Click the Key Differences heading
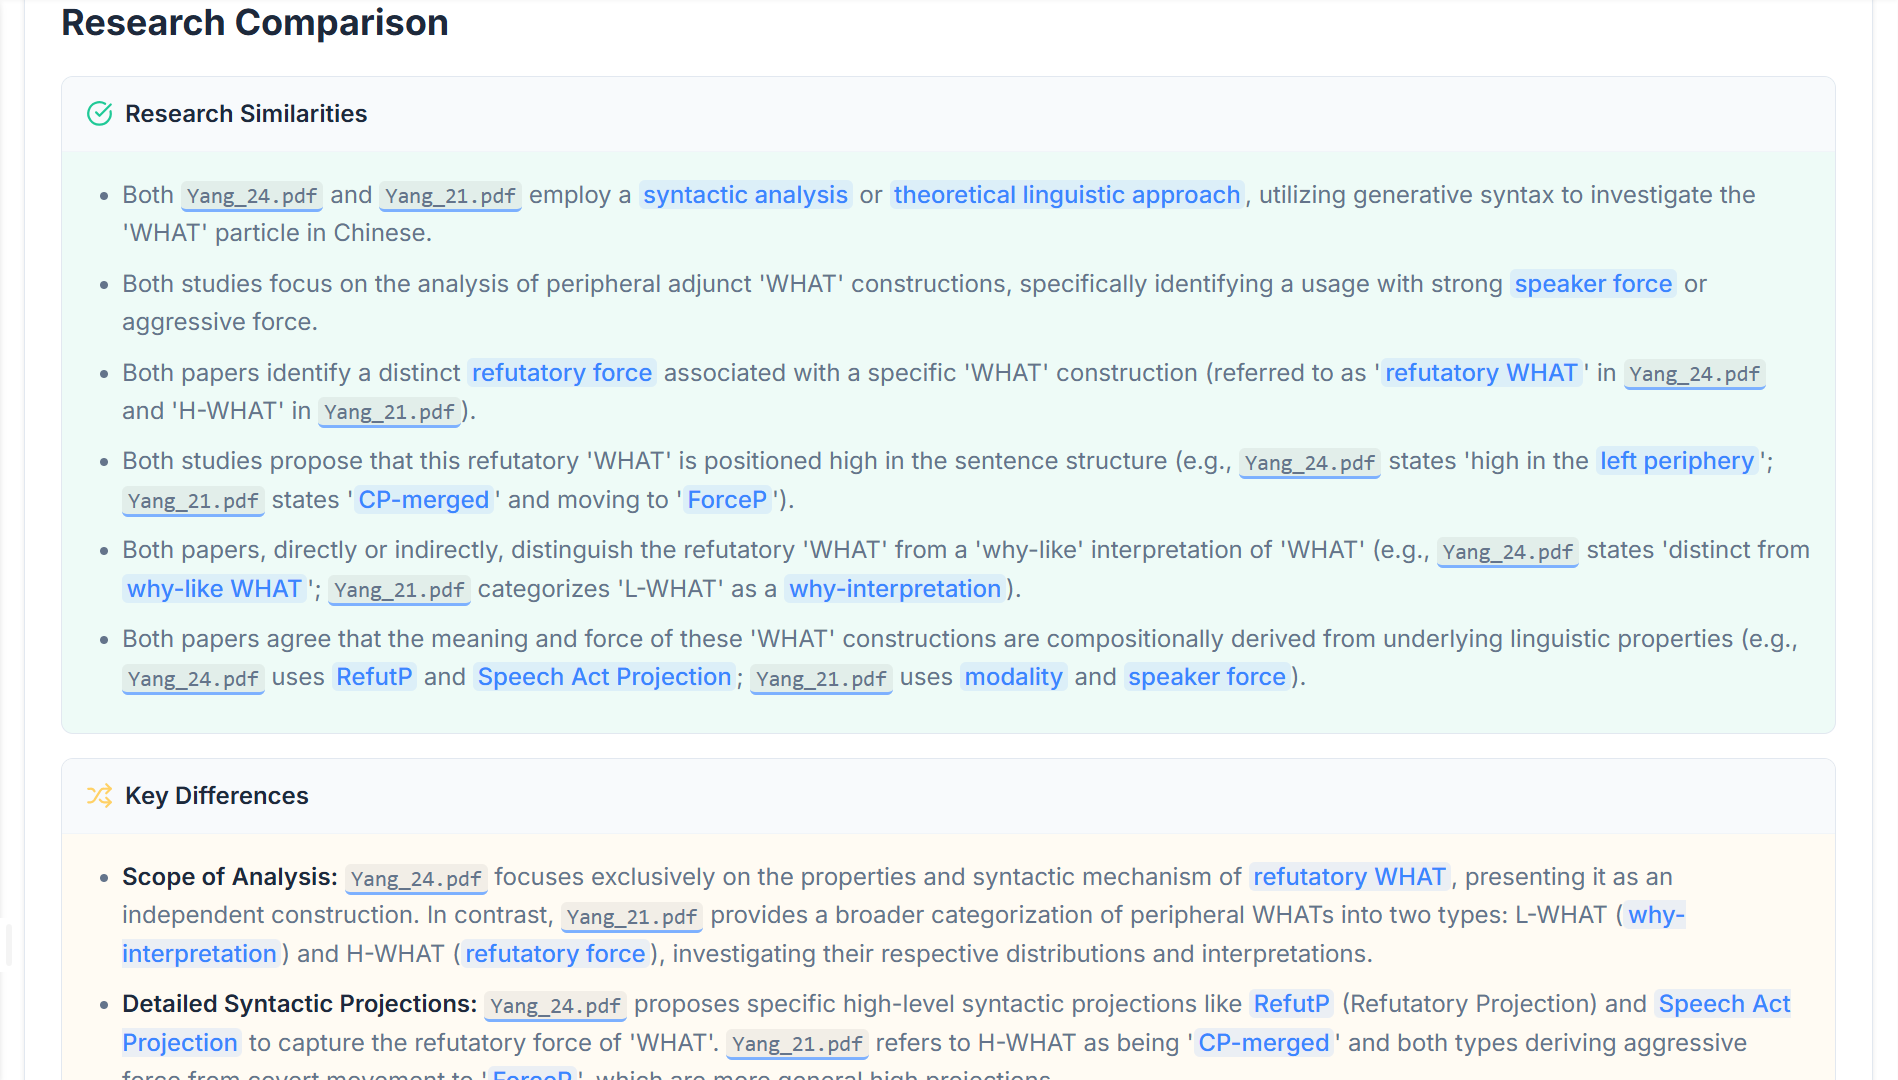This screenshot has width=1898, height=1080. coord(216,796)
